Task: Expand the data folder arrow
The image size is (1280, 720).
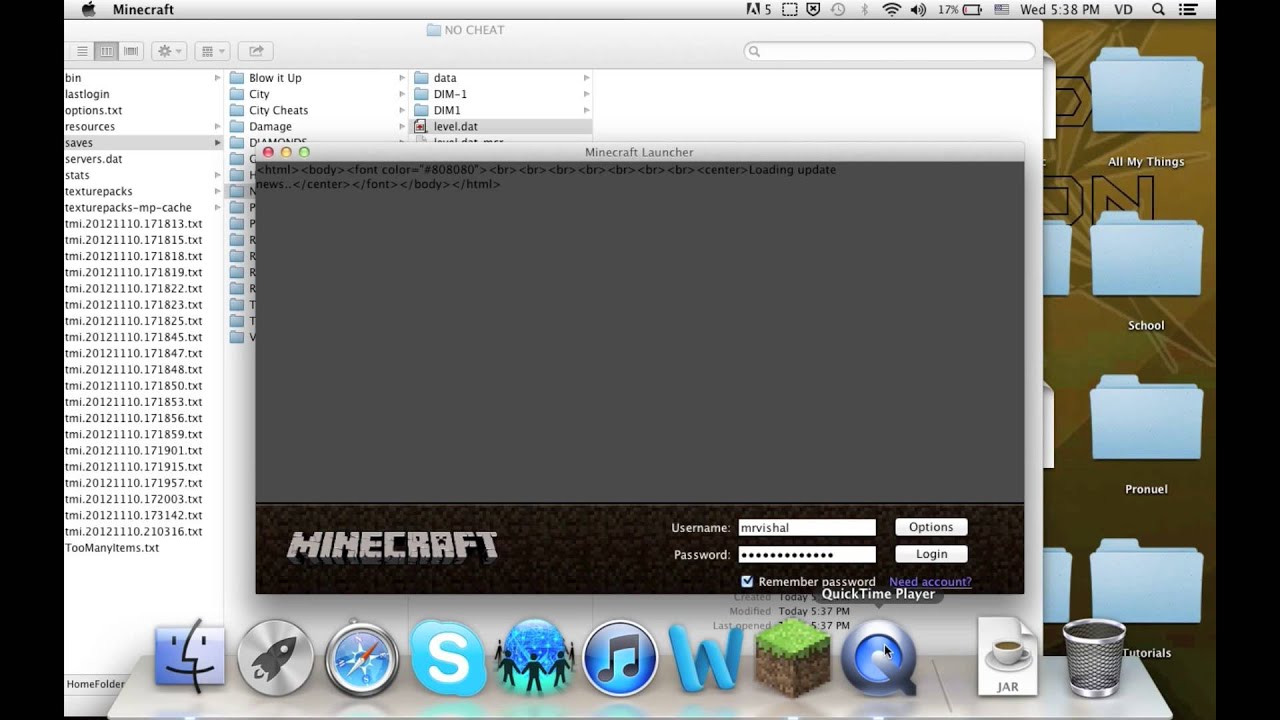Action: pos(586,78)
